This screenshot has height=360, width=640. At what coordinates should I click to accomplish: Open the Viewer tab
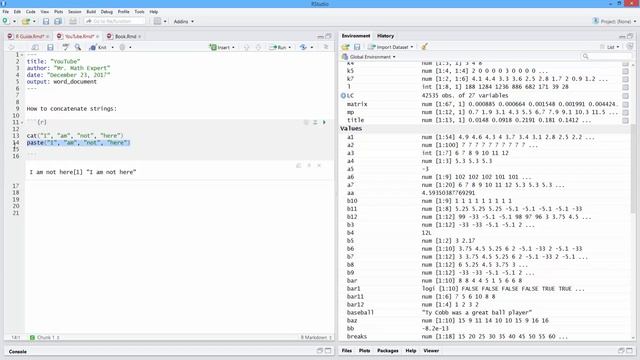tap(431, 351)
